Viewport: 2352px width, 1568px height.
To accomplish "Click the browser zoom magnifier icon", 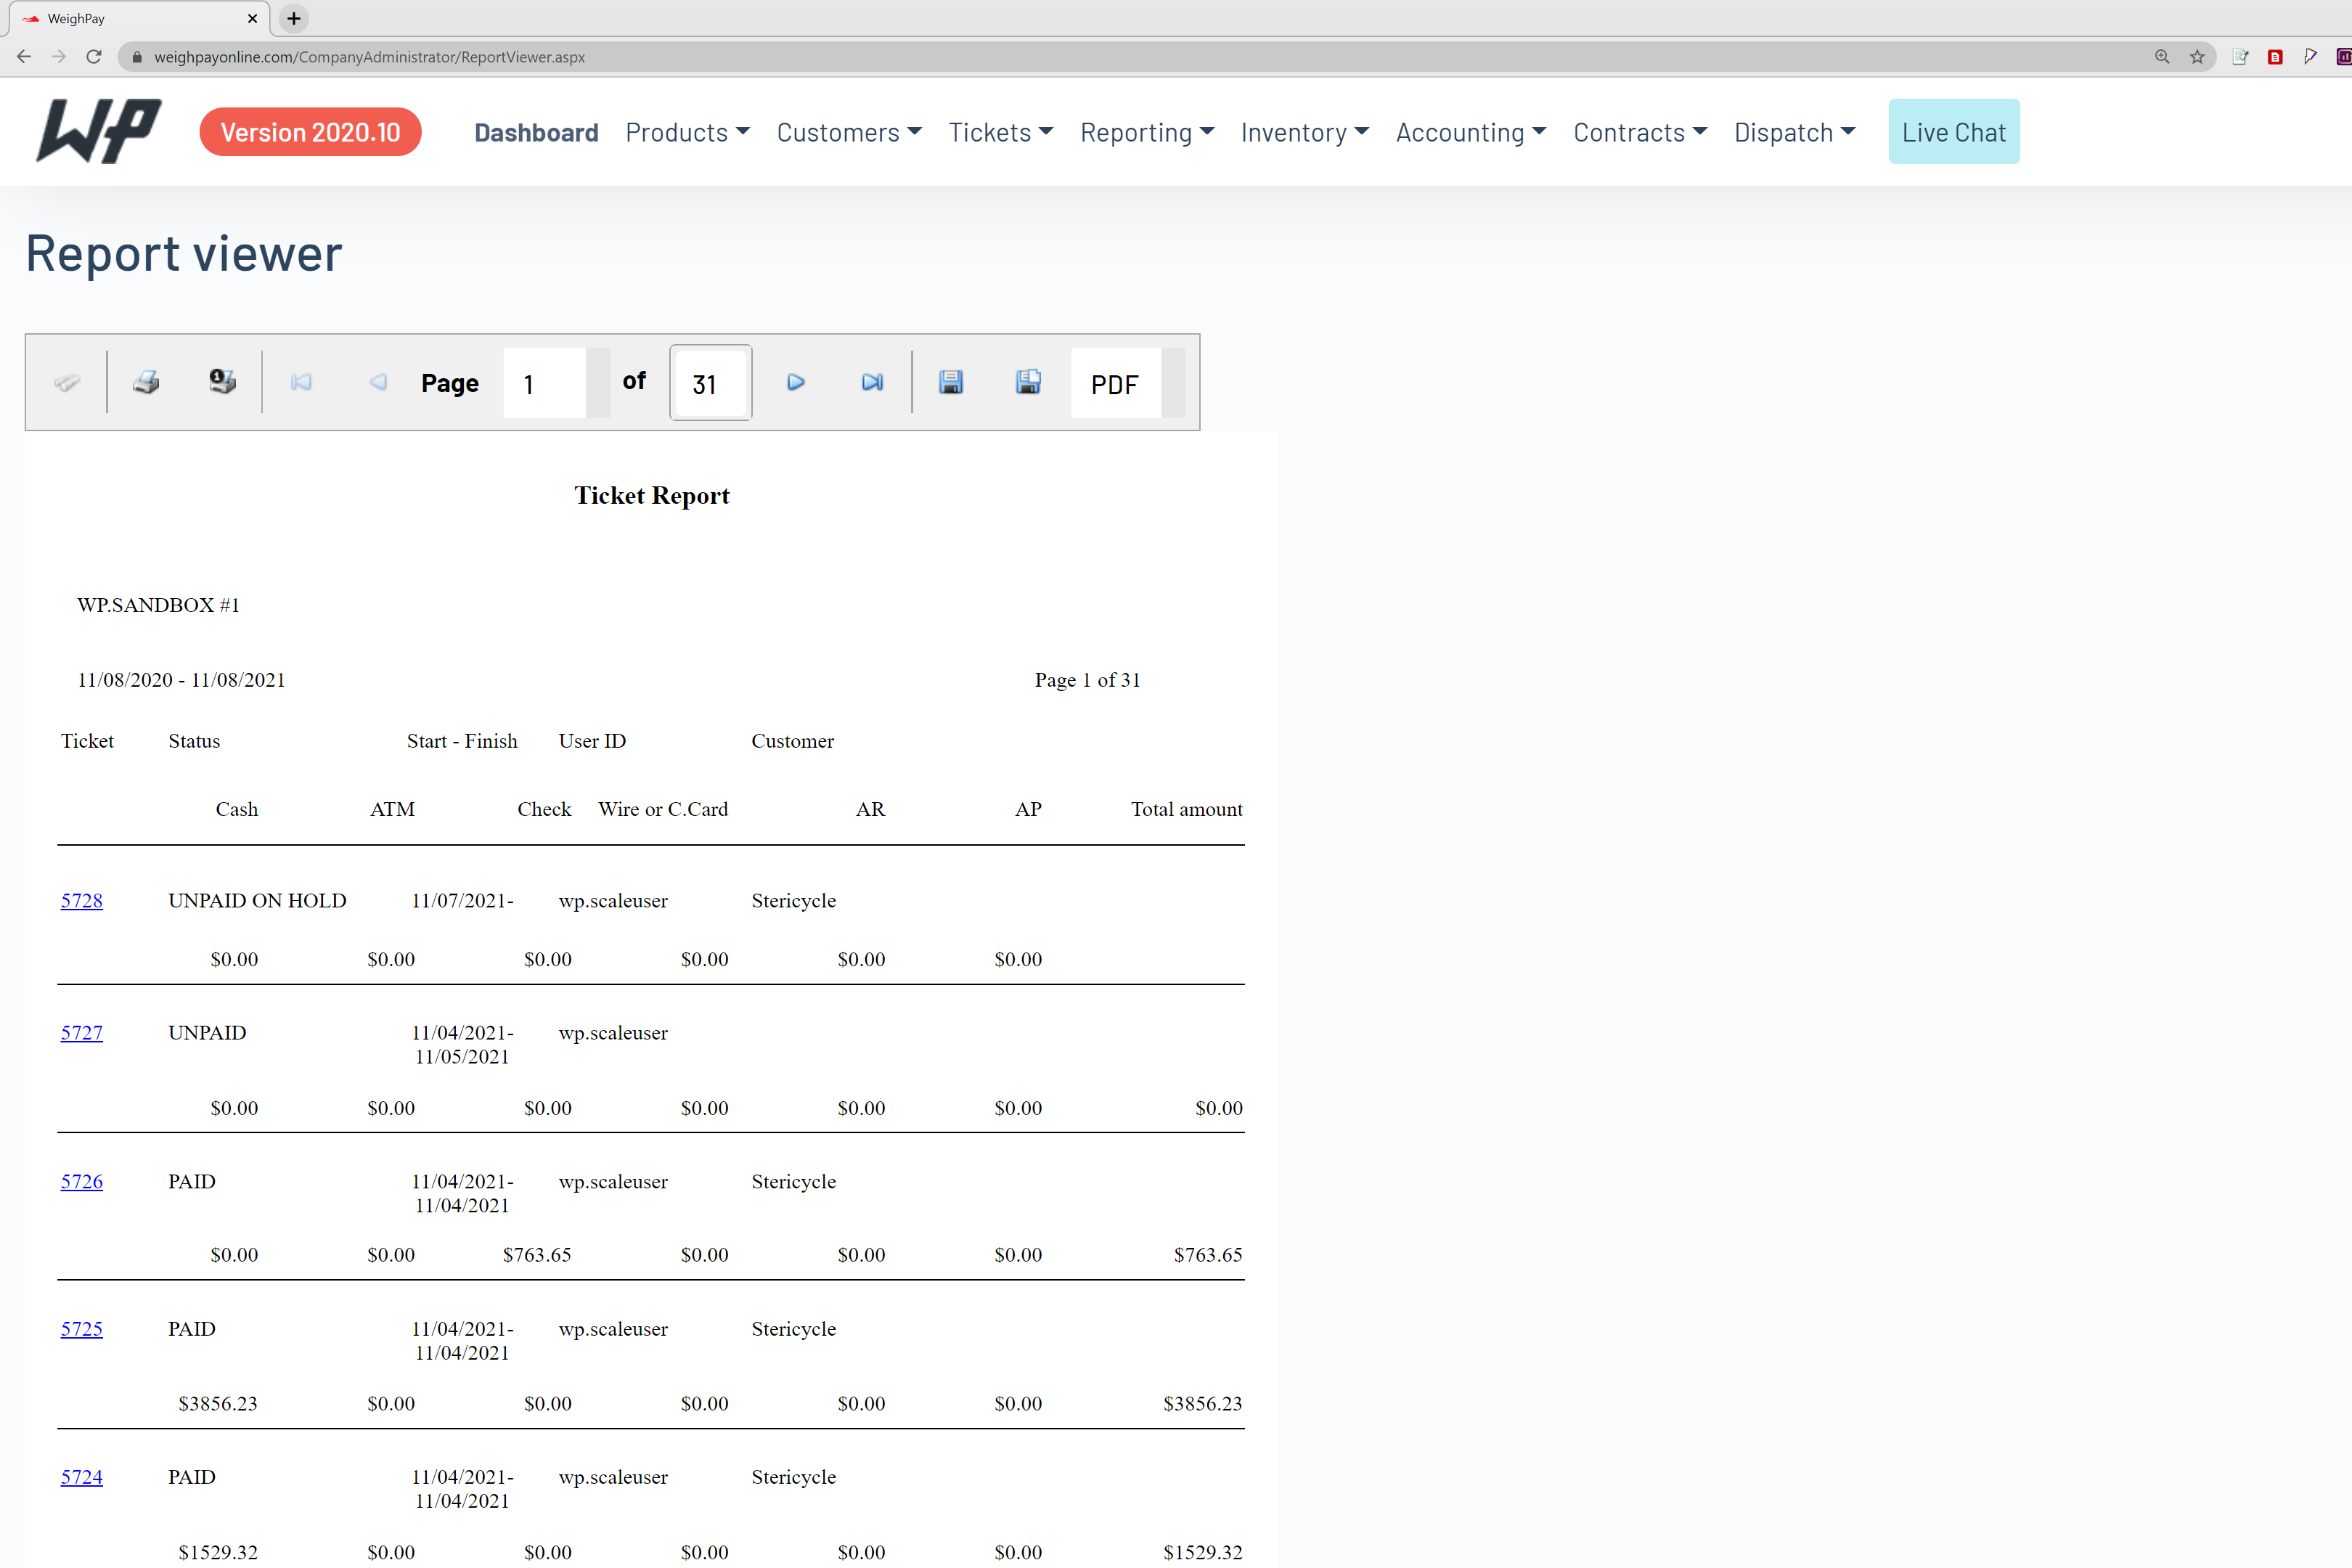I will pyautogui.click(x=2162, y=57).
